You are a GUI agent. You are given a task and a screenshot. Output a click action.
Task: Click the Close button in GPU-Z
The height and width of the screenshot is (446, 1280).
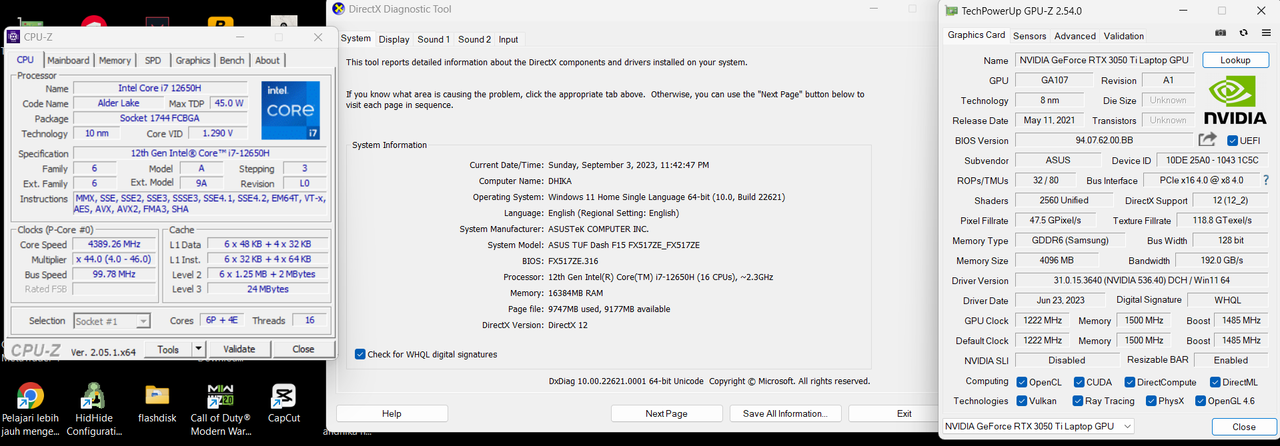(x=1244, y=426)
